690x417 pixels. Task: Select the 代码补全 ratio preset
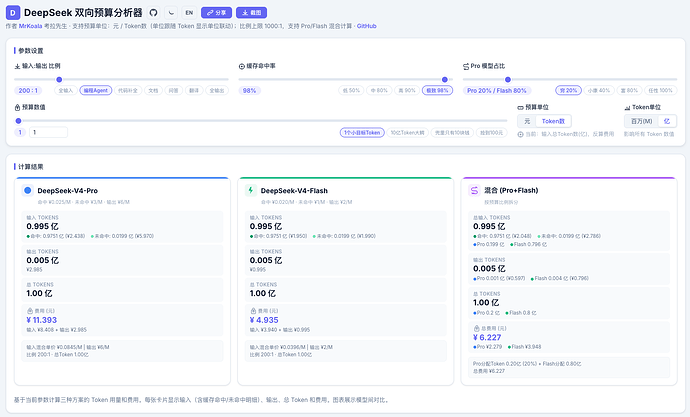pyautogui.click(x=128, y=91)
